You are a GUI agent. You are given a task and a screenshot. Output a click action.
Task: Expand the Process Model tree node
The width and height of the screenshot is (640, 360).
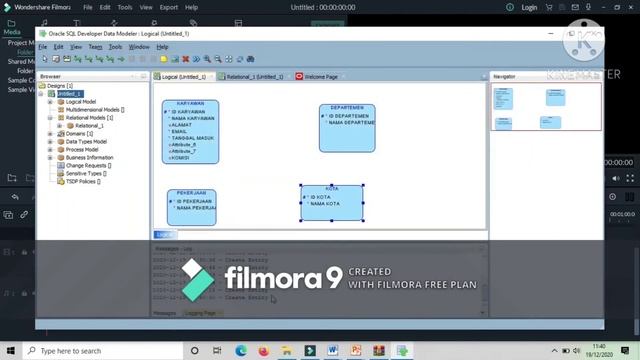point(50,149)
